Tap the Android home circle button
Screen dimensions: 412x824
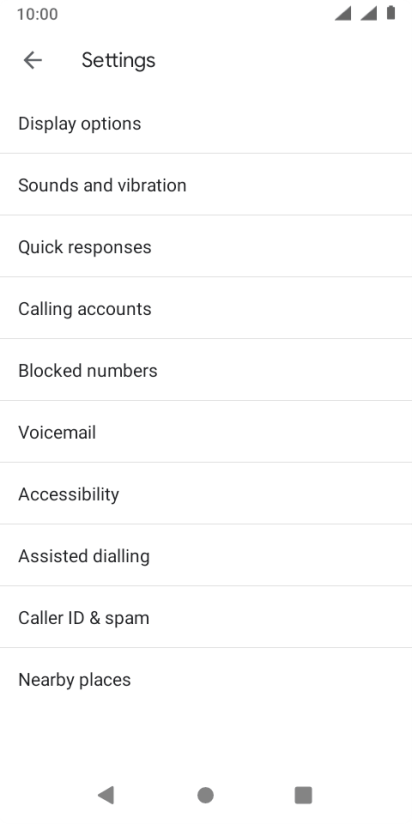tap(205, 795)
